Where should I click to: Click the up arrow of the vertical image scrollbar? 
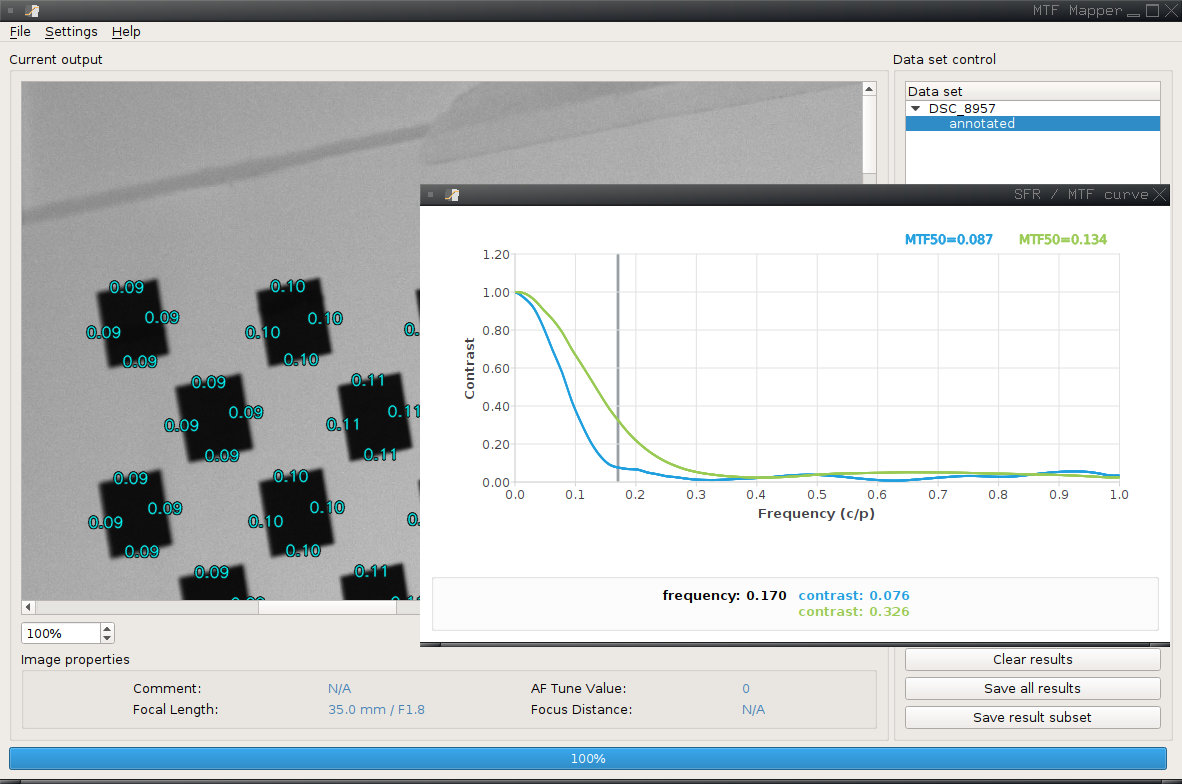pos(868,87)
